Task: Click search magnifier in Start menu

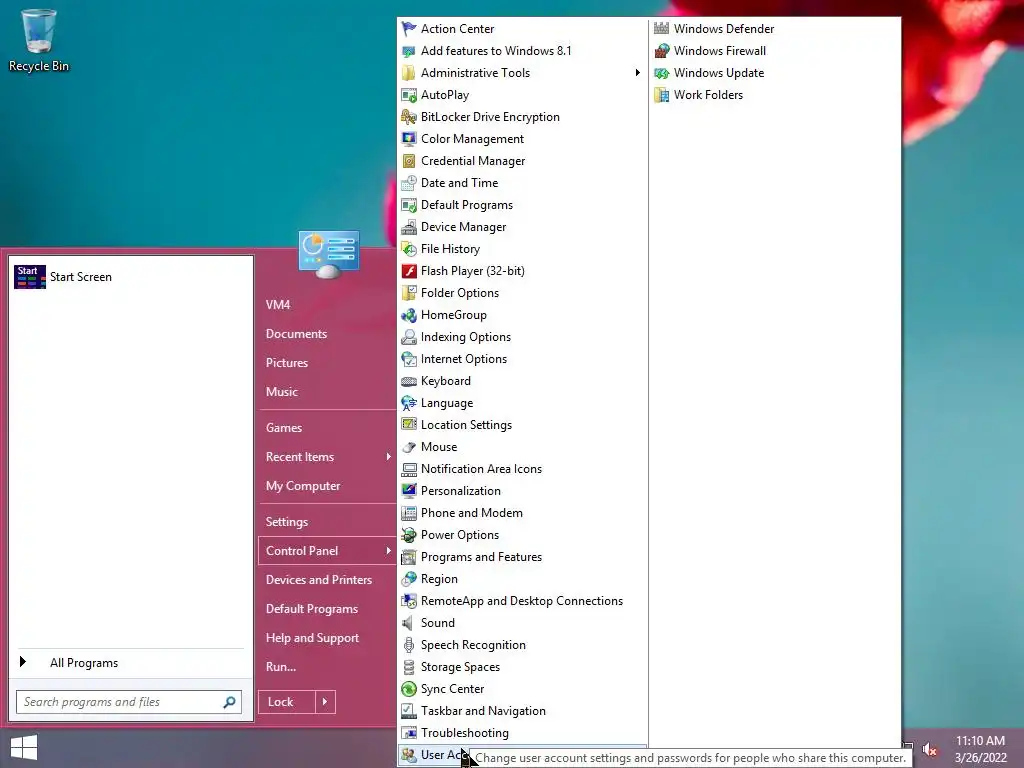Action: pyautogui.click(x=229, y=702)
